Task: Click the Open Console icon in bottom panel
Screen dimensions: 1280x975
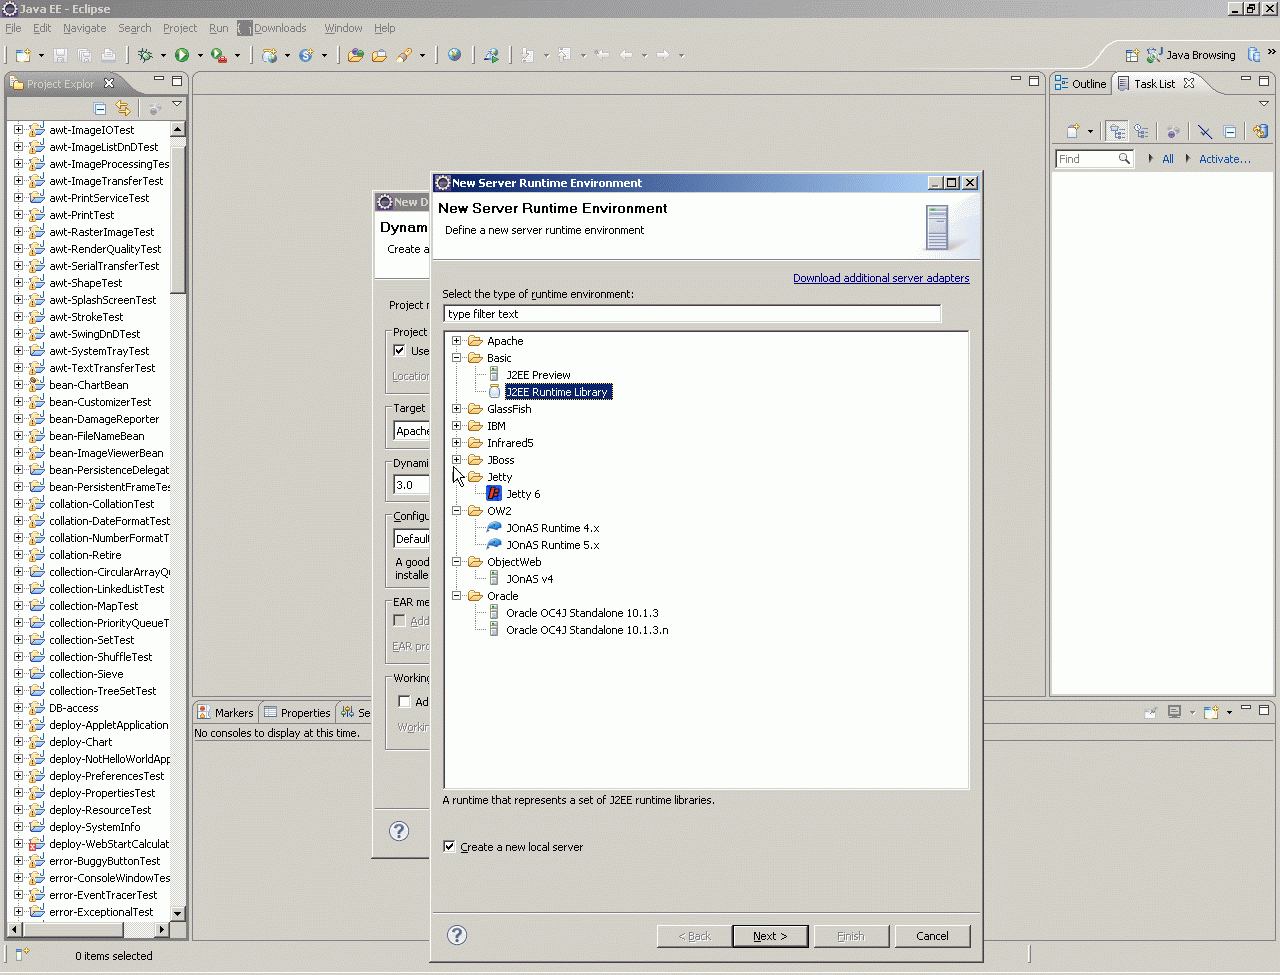Action: click(1211, 712)
